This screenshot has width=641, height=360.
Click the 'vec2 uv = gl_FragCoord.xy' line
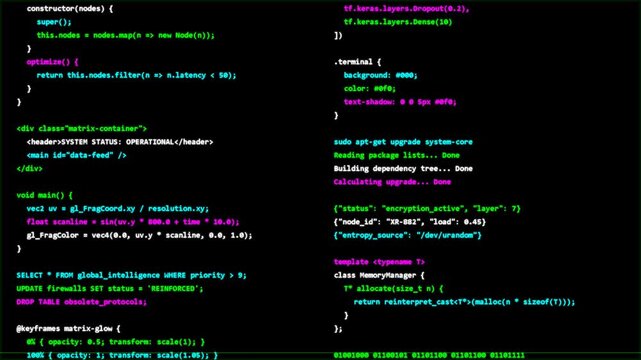click(118, 208)
